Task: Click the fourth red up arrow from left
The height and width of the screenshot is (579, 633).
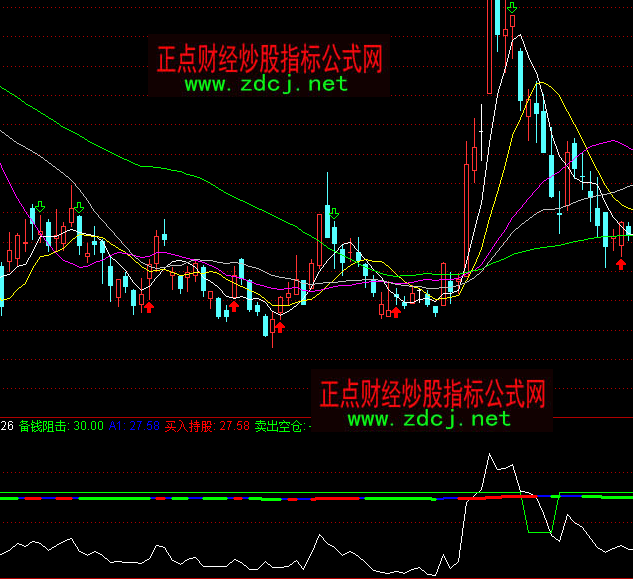Action: (395, 312)
